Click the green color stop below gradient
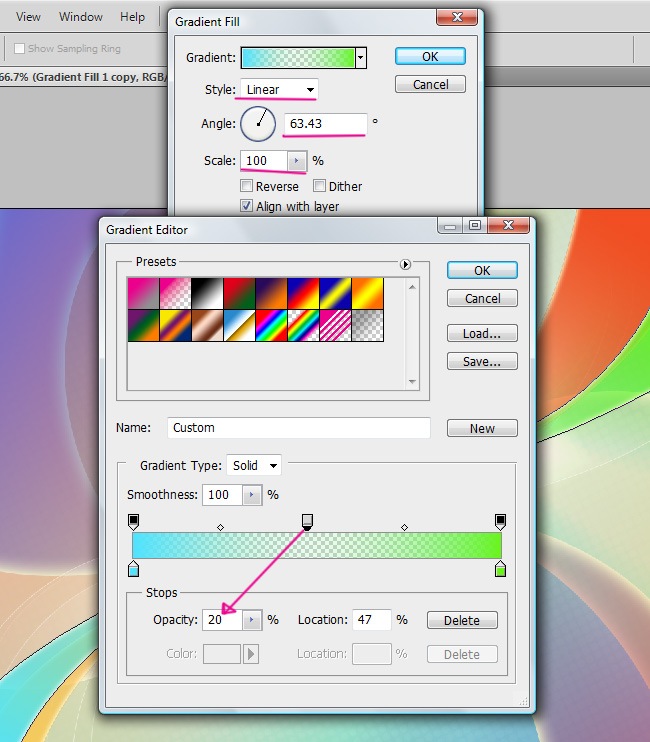Image resolution: width=650 pixels, height=742 pixels. click(500, 569)
